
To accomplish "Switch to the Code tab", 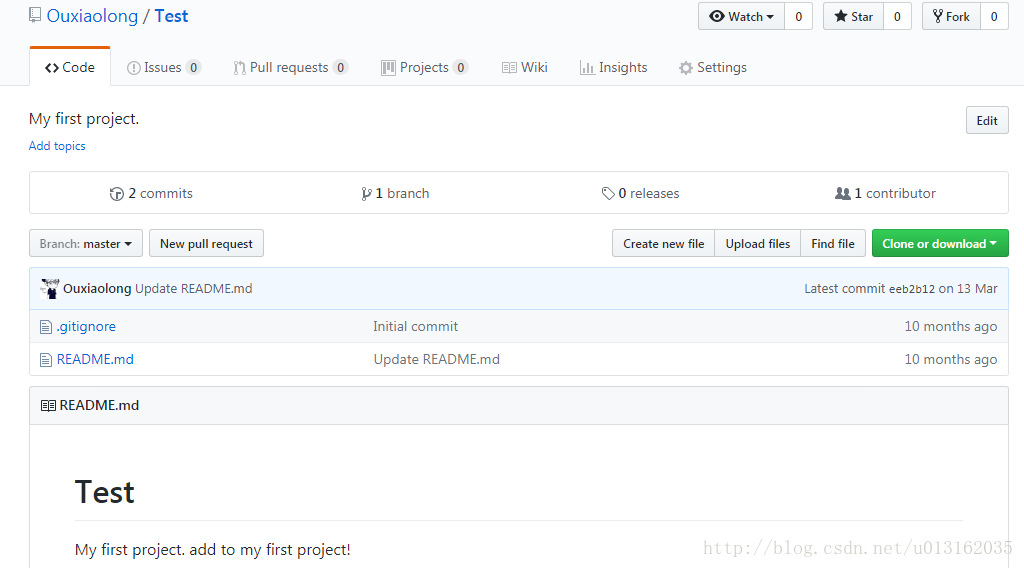I will click(x=70, y=67).
